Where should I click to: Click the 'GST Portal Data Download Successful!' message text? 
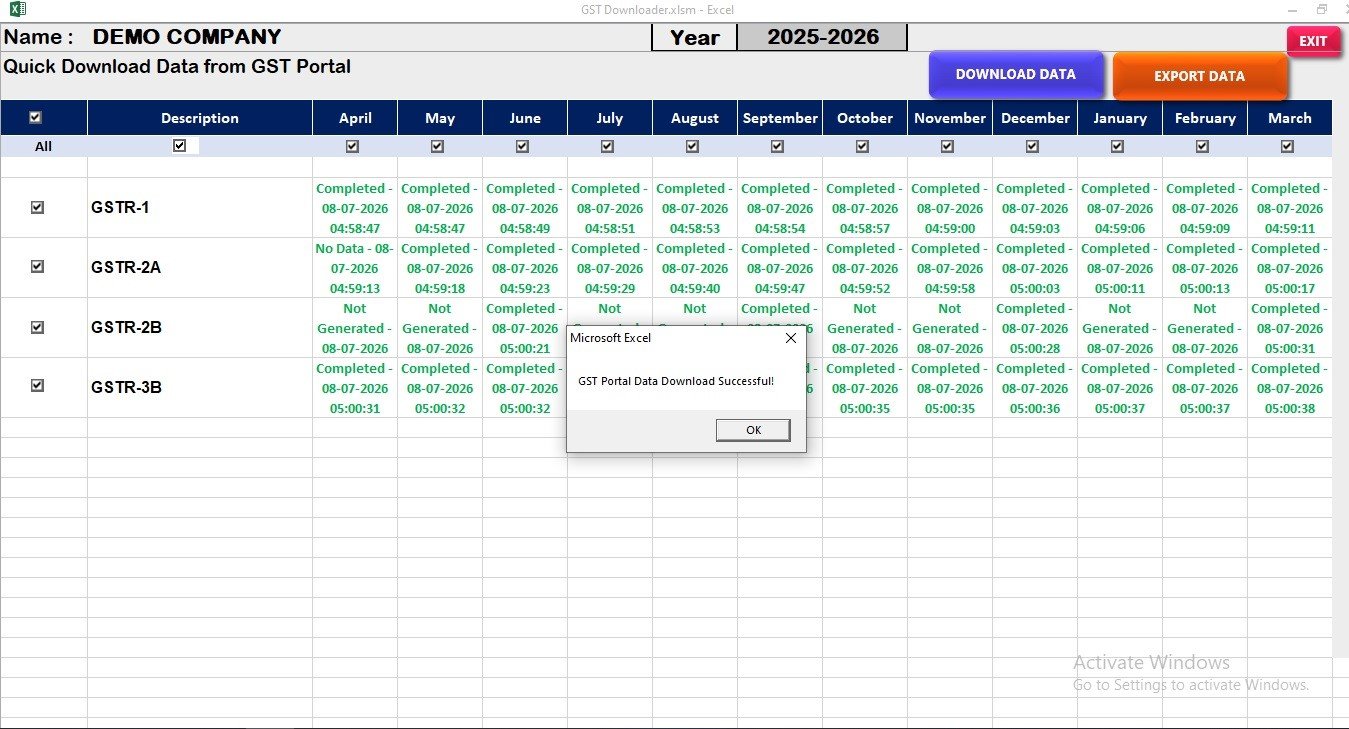point(676,381)
